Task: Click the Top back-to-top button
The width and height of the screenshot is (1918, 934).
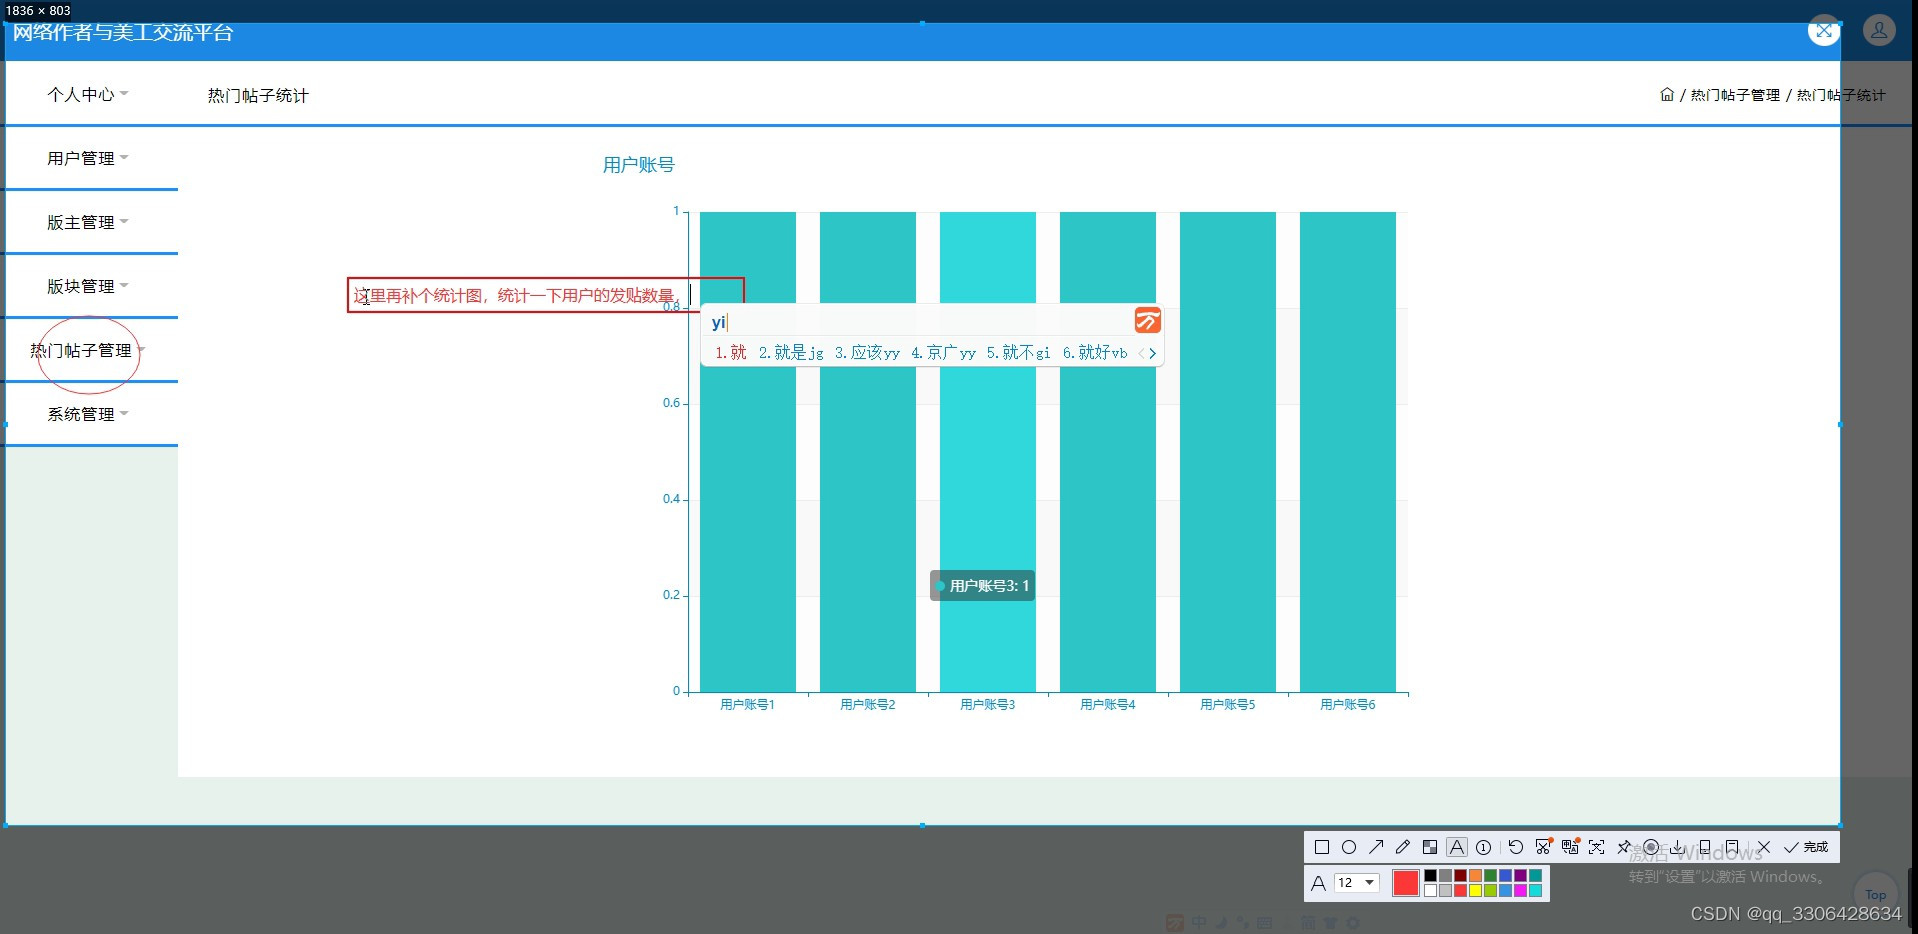Action: pos(1876,894)
